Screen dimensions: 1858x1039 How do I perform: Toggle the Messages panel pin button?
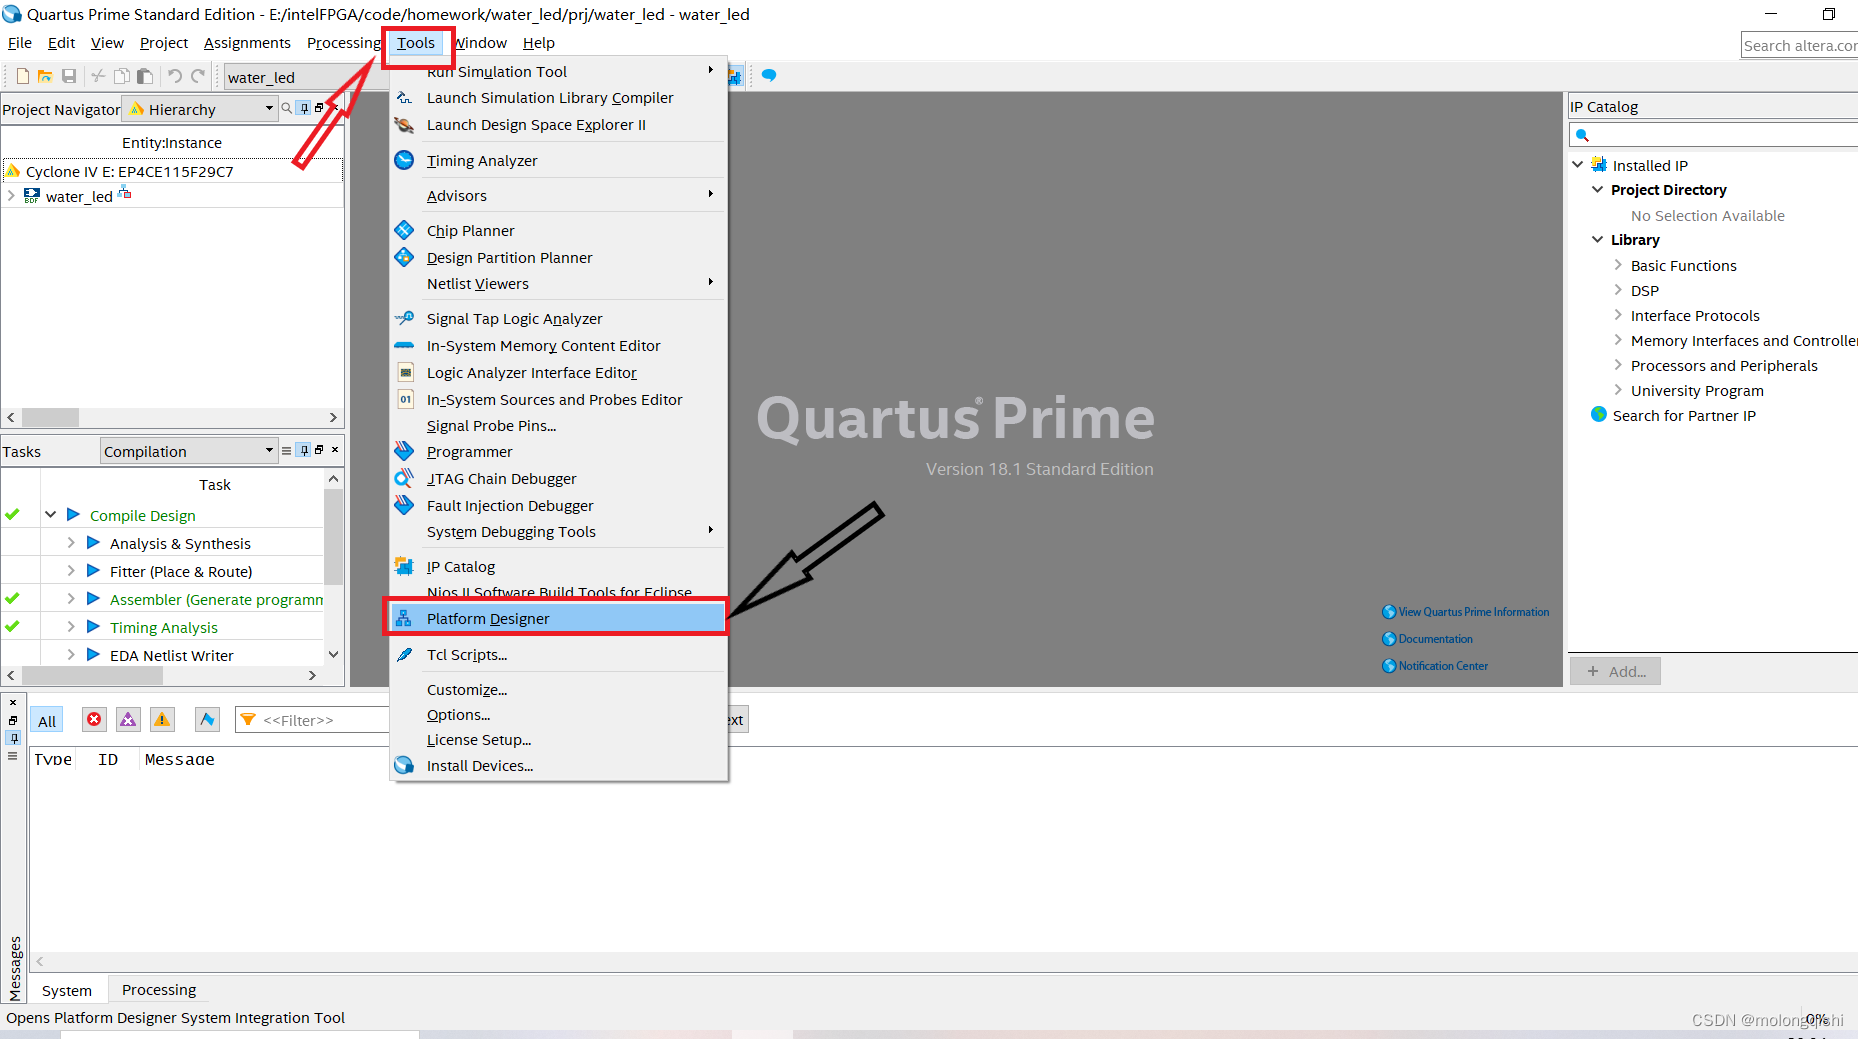(x=13, y=738)
